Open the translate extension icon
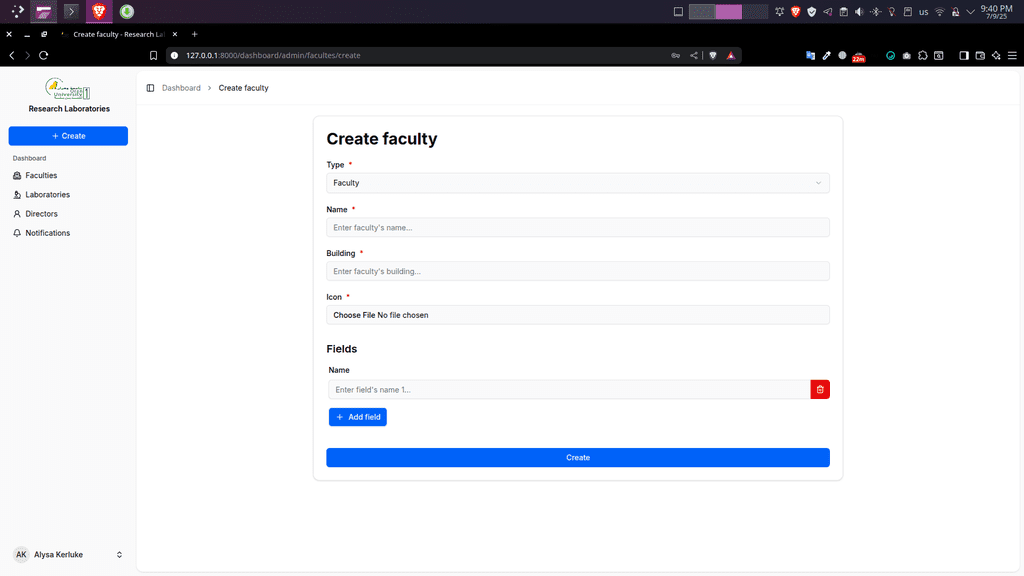 click(x=810, y=56)
